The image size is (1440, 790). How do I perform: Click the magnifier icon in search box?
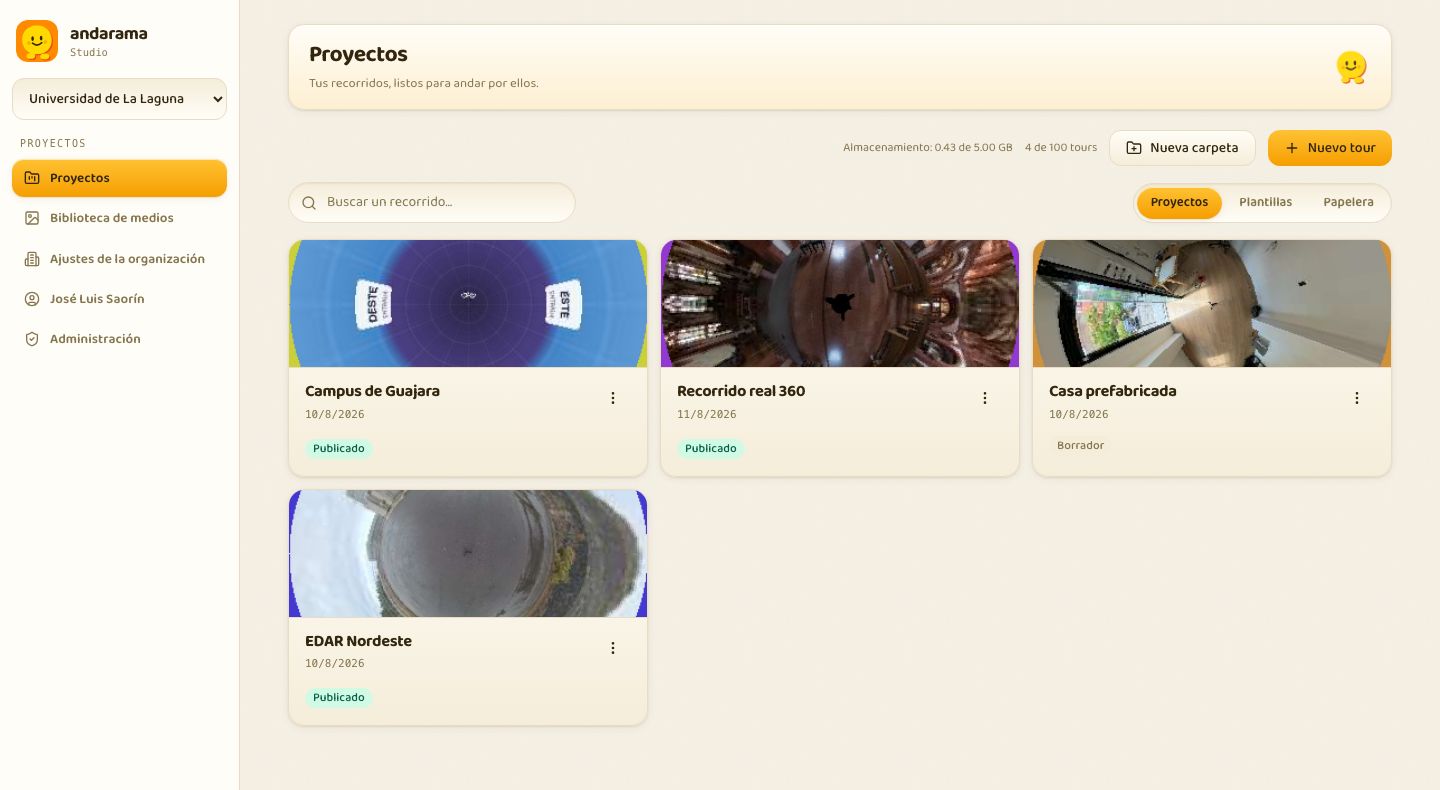(x=309, y=203)
